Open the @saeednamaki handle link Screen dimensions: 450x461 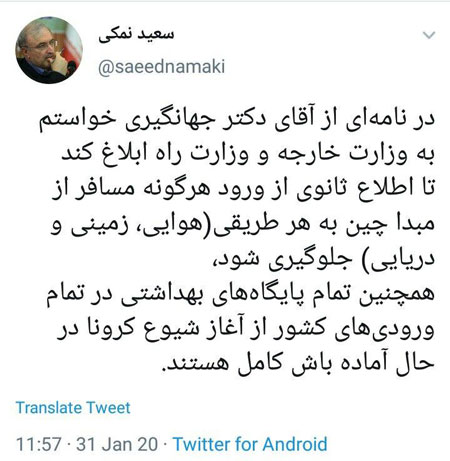pyautogui.click(x=161, y=66)
